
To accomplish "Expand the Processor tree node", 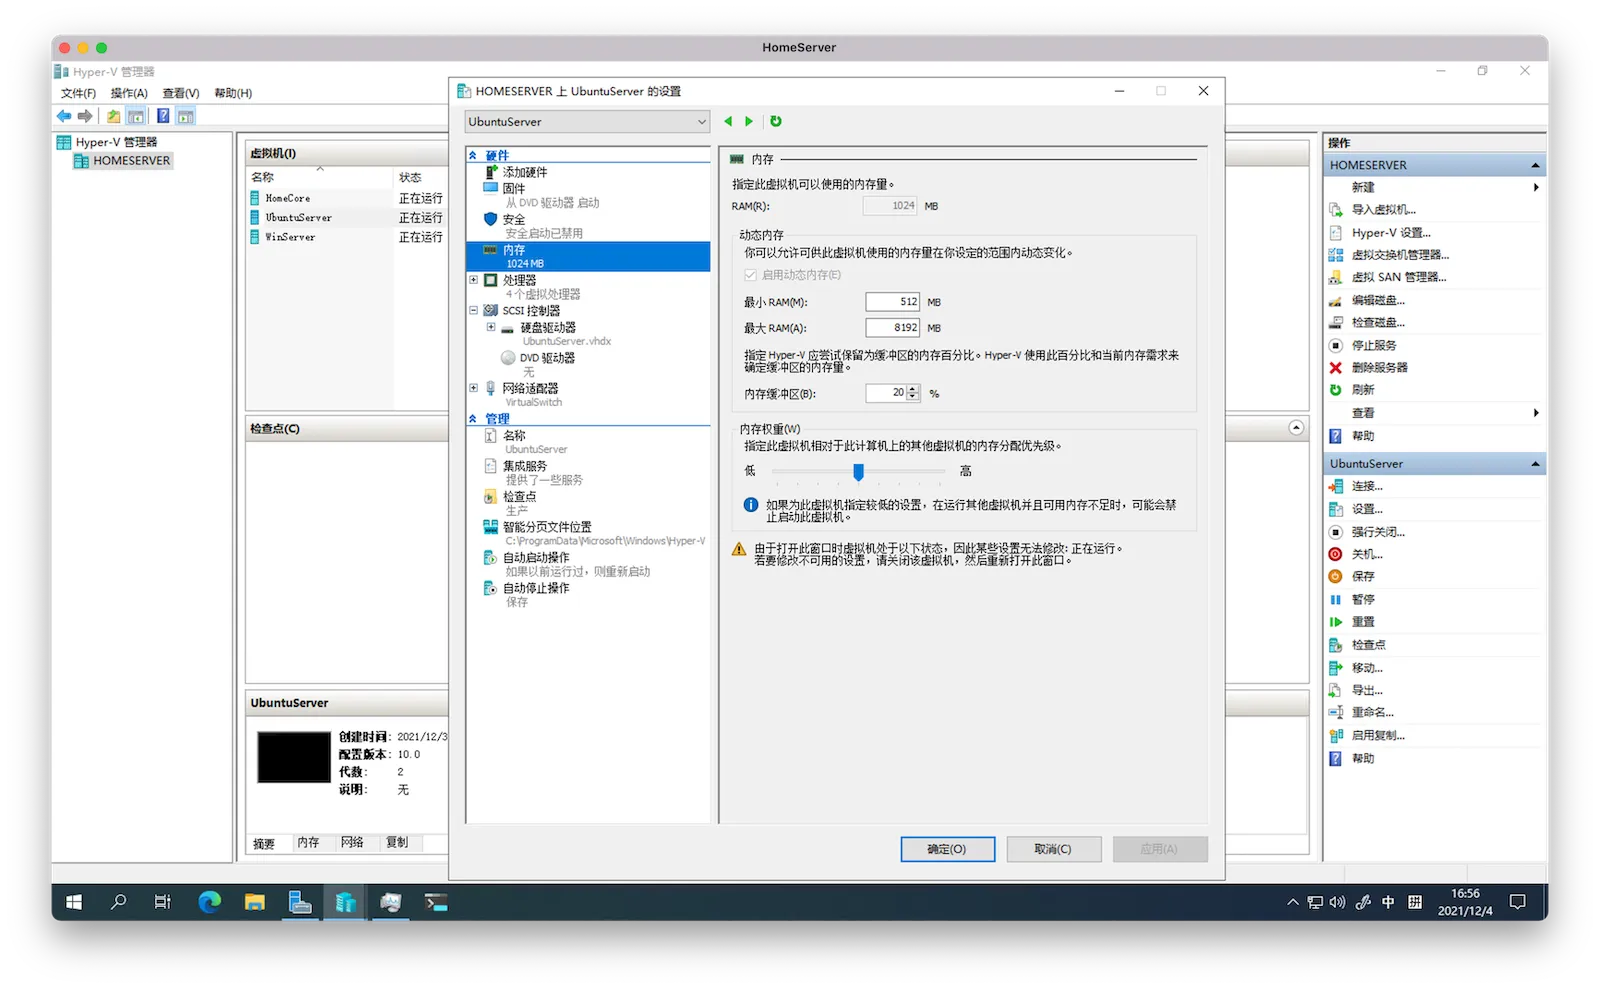I will [474, 280].
